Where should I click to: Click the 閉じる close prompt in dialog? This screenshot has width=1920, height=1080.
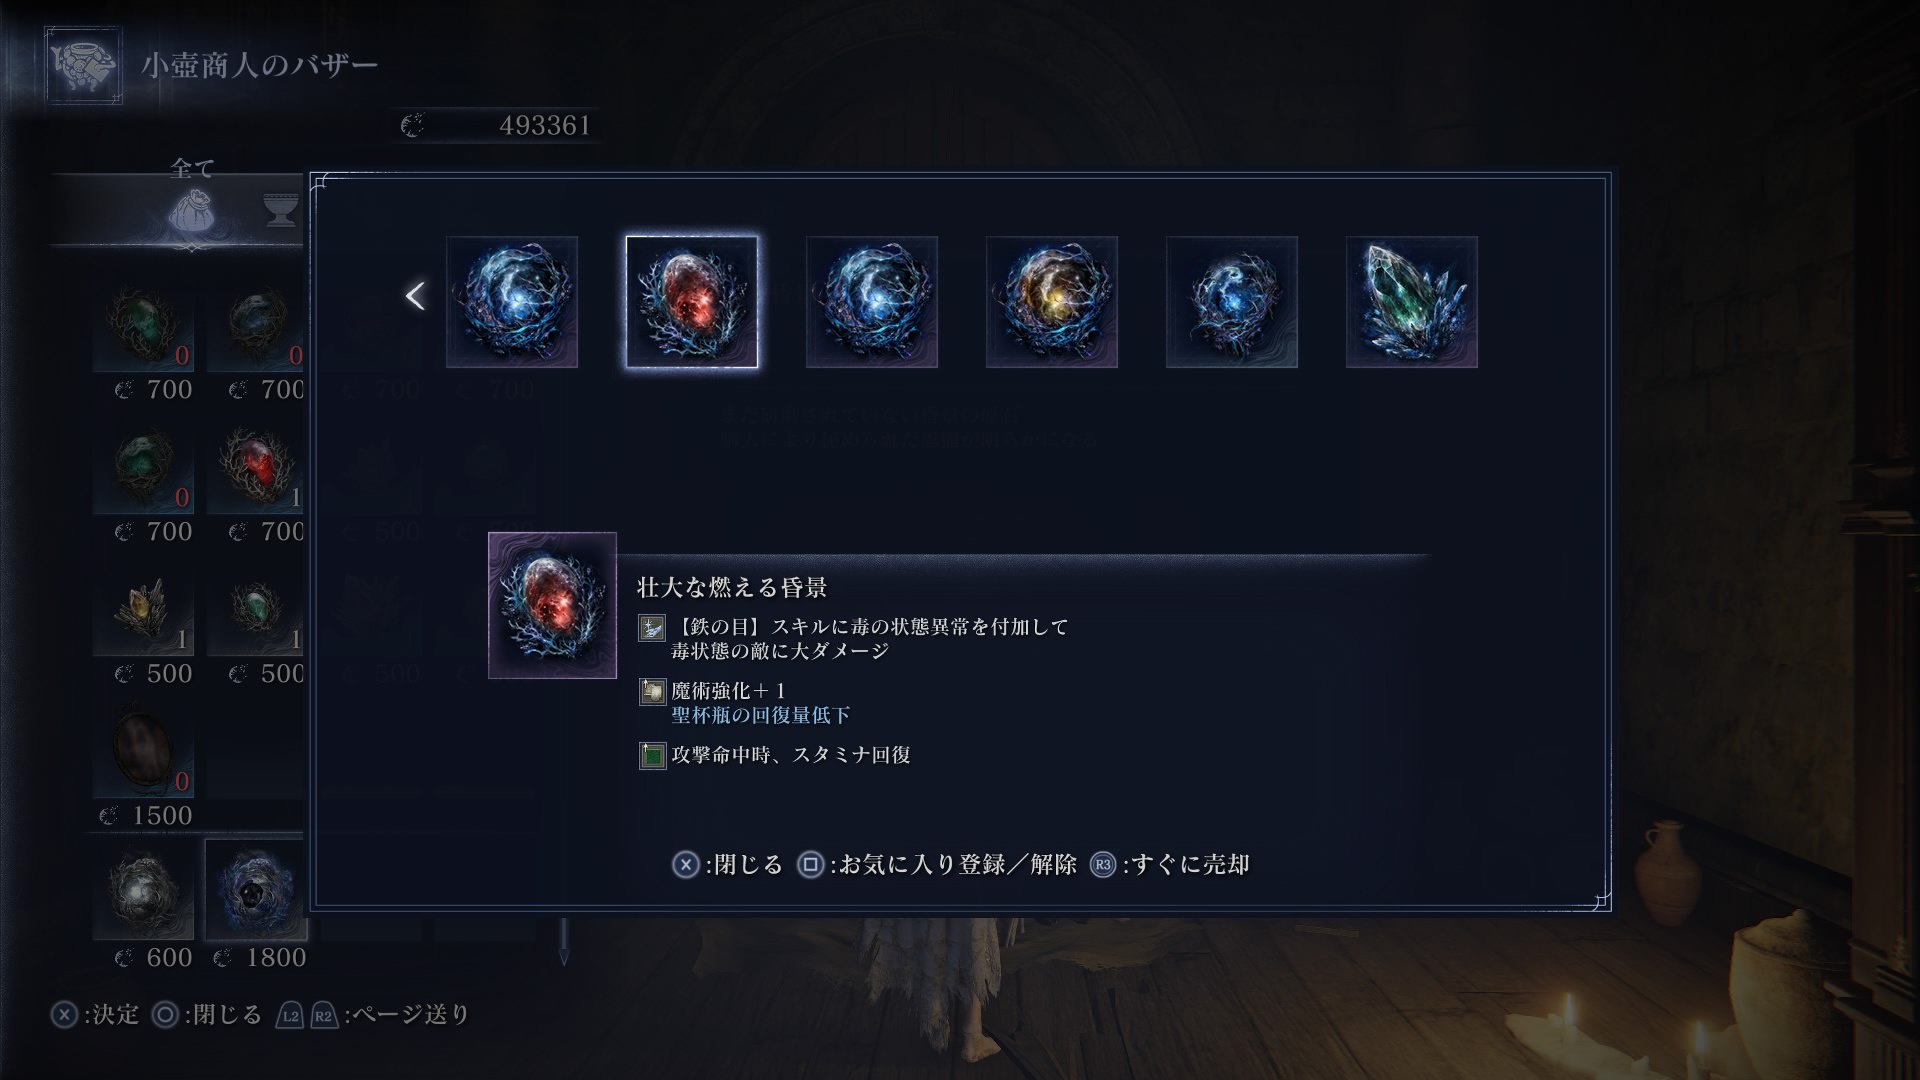click(727, 865)
